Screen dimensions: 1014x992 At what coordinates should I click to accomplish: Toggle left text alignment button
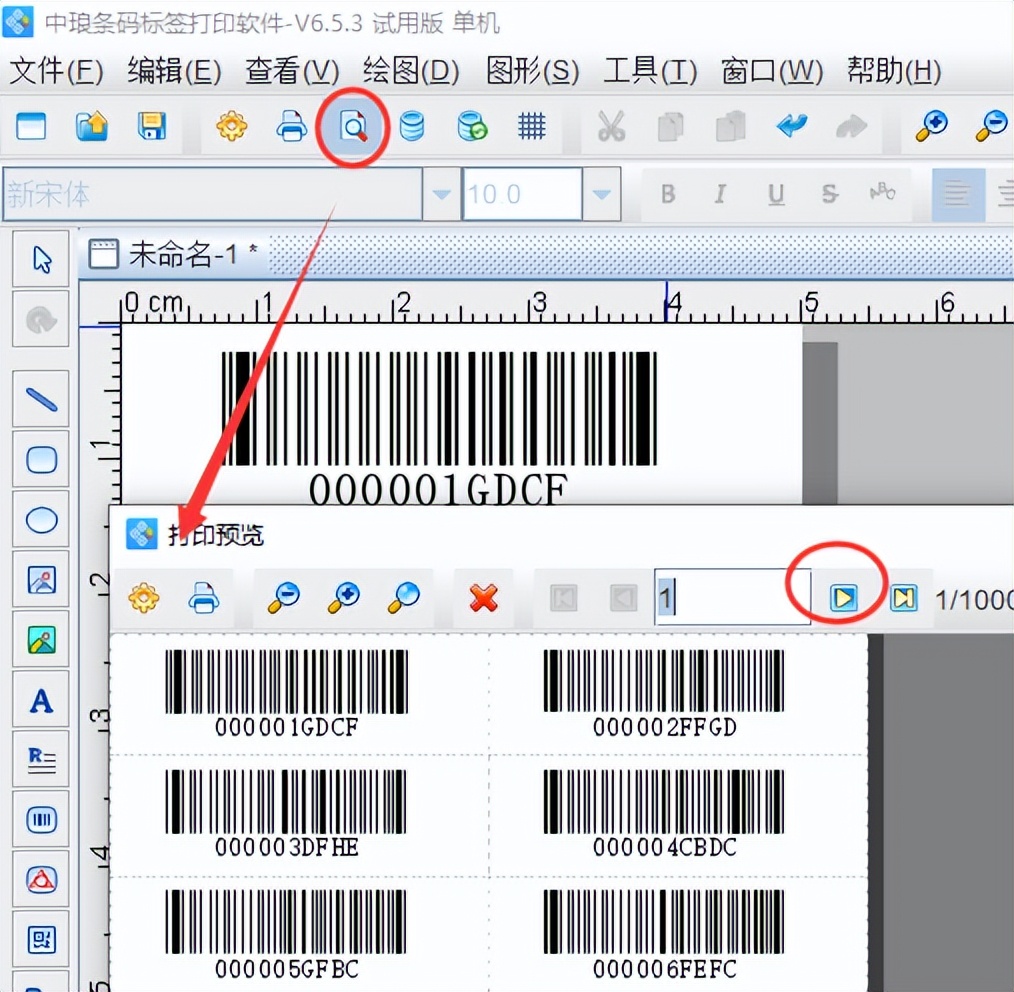(x=958, y=194)
